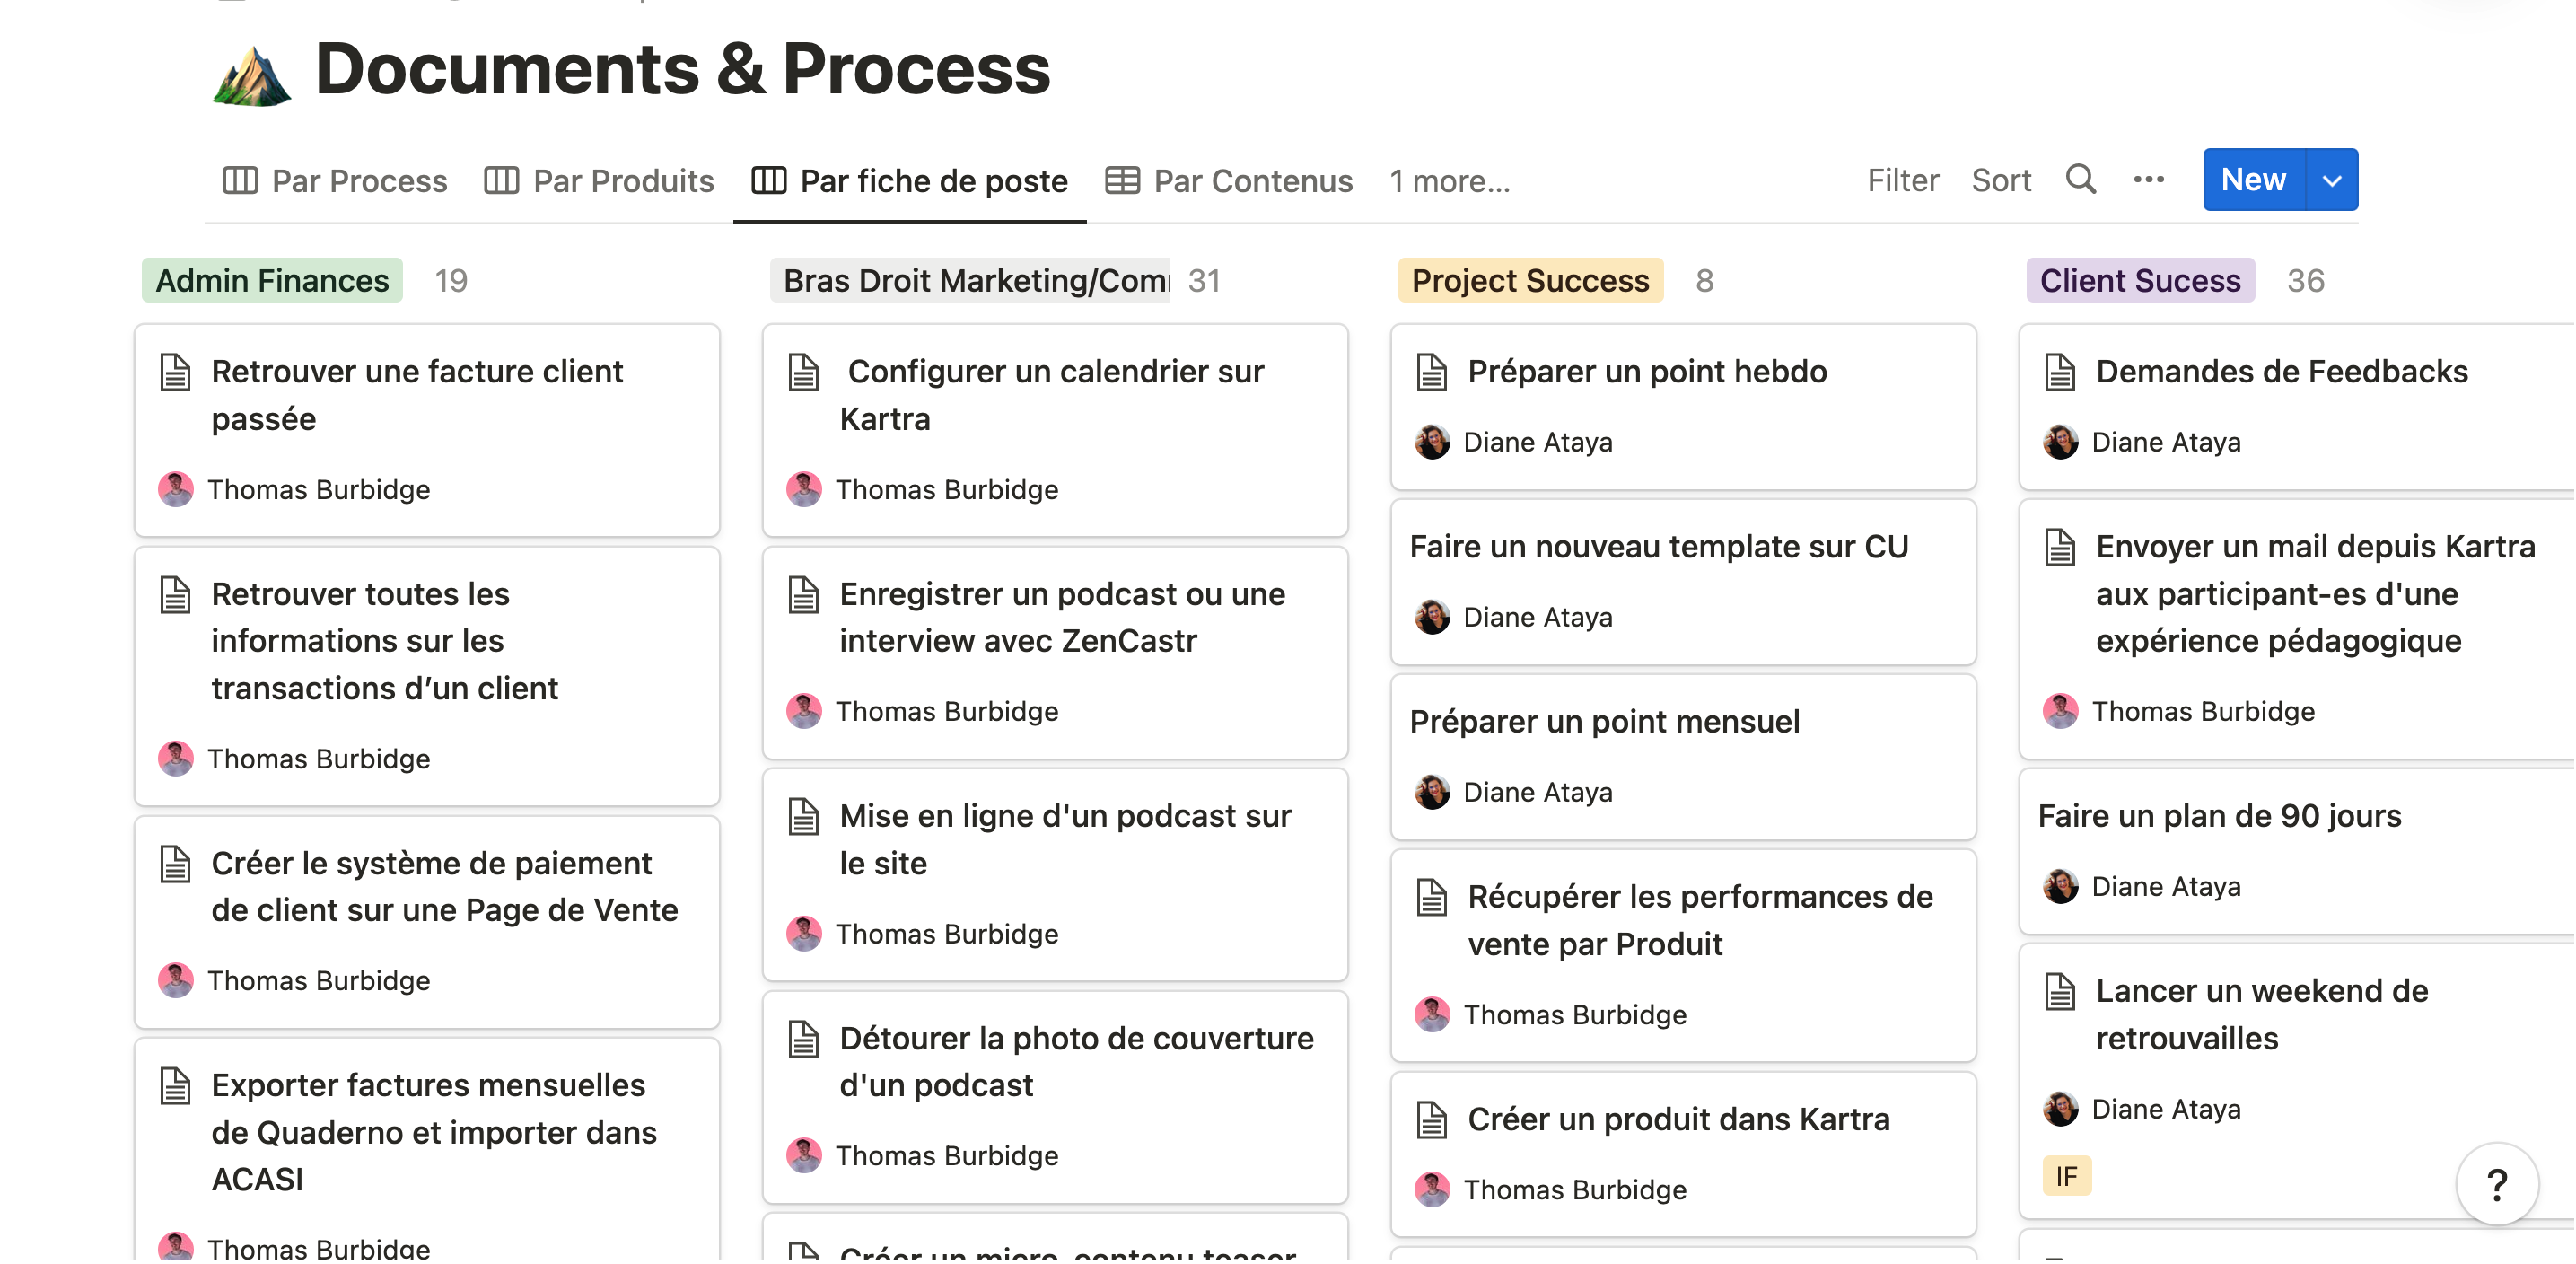Open the Filter options
This screenshot has height=1264, width=2576.
tap(1902, 180)
